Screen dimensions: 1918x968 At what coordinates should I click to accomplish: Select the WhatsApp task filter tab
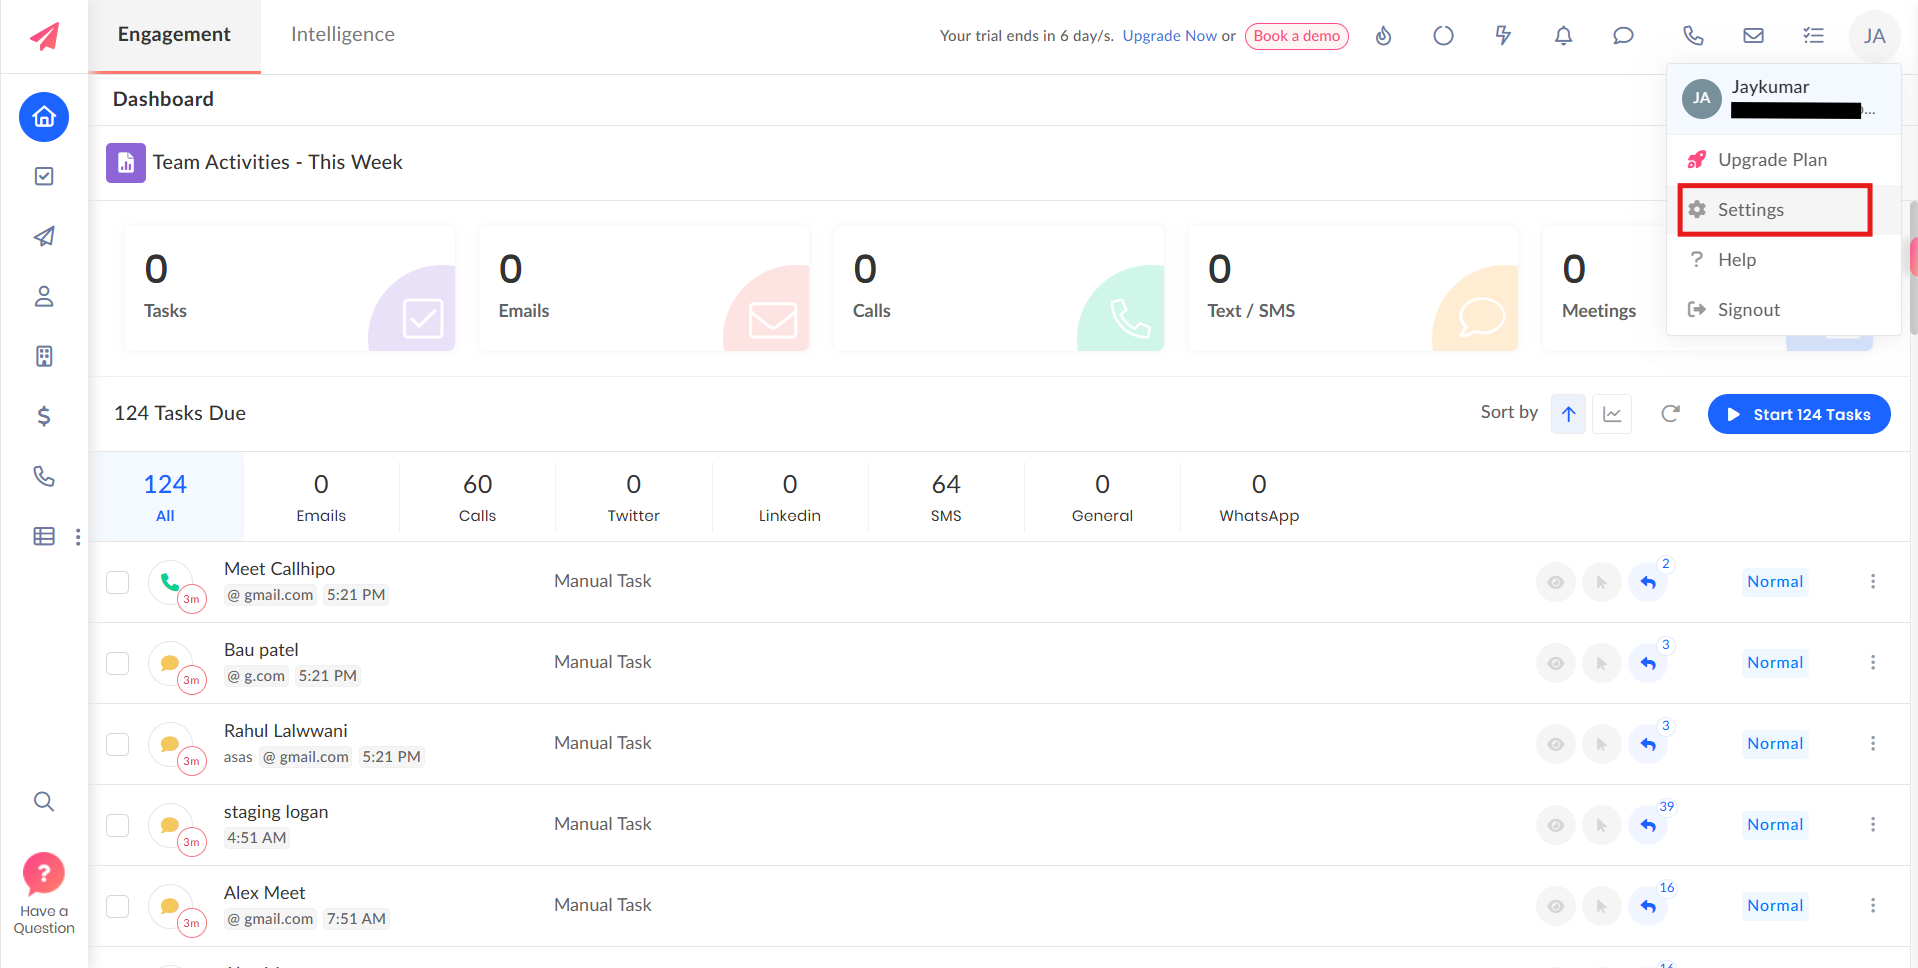pos(1259,497)
